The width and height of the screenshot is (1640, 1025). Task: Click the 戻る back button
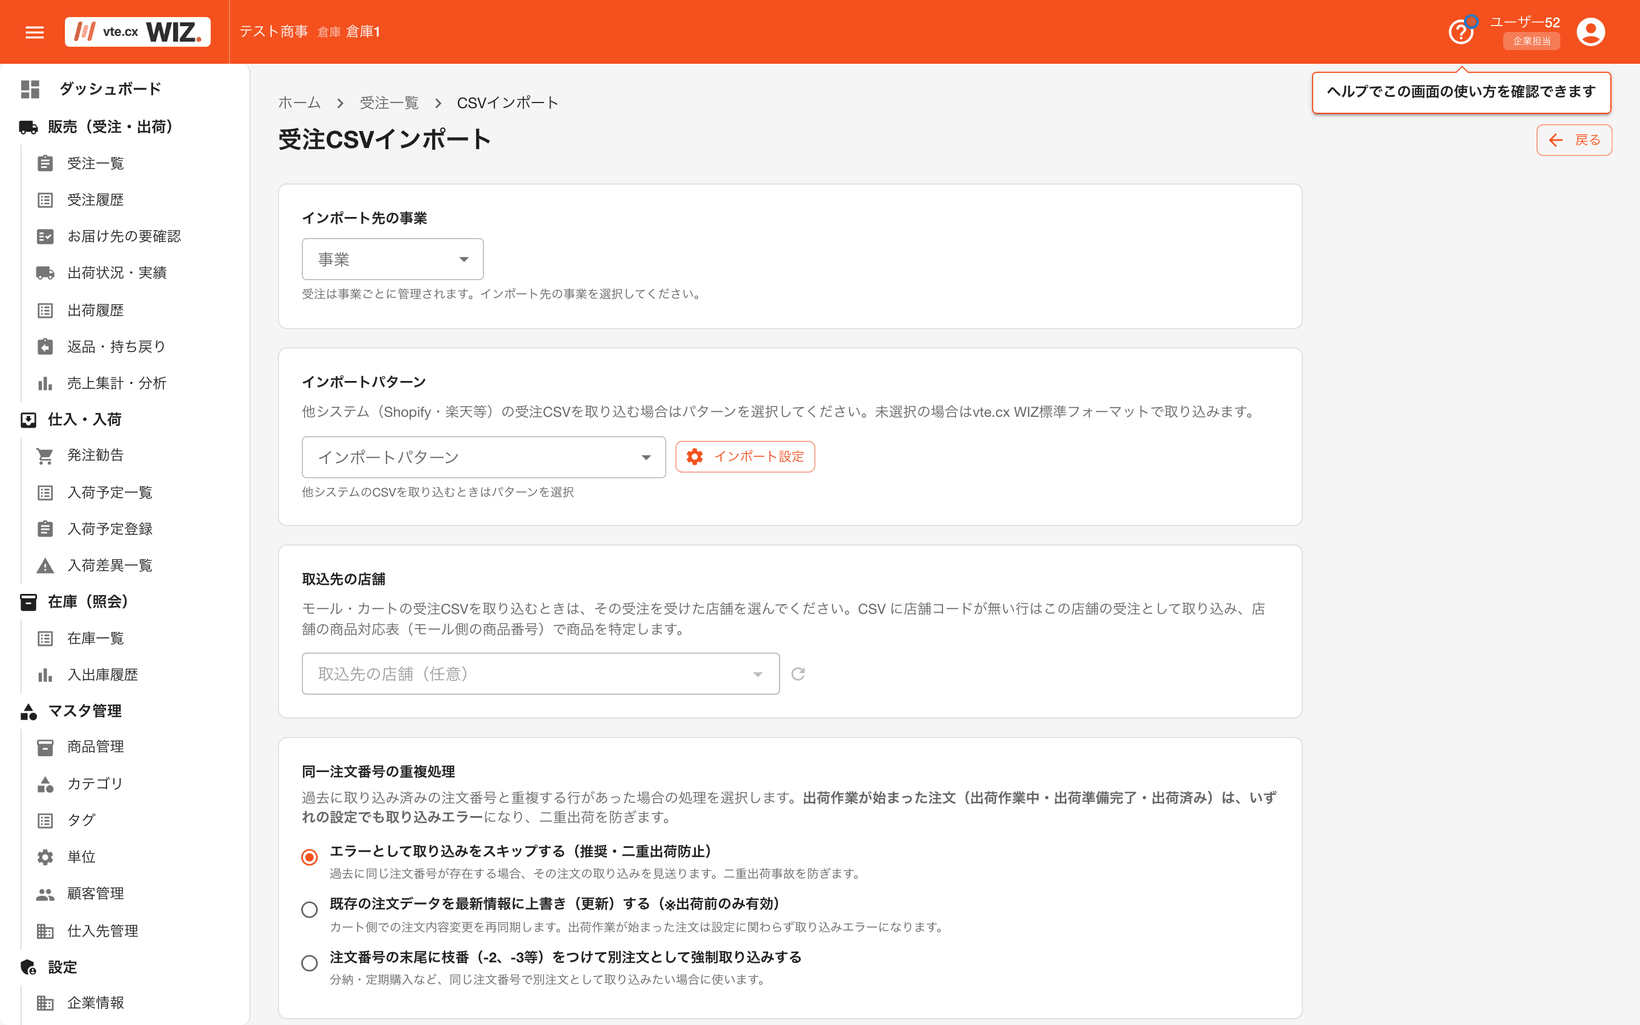click(1574, 140)
